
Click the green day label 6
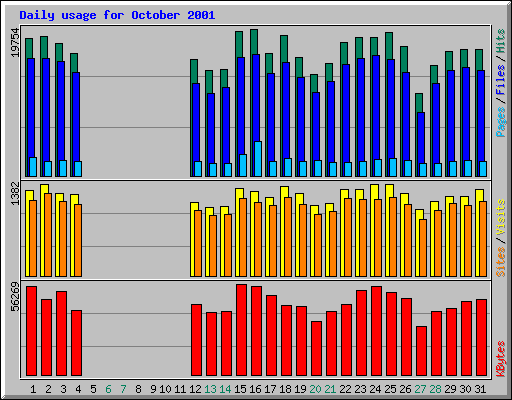click(x=108, y=389)
